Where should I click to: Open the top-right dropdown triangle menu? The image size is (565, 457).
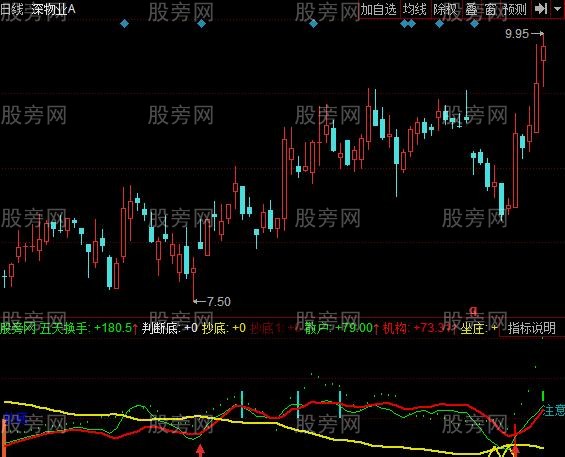click(557, 9)
